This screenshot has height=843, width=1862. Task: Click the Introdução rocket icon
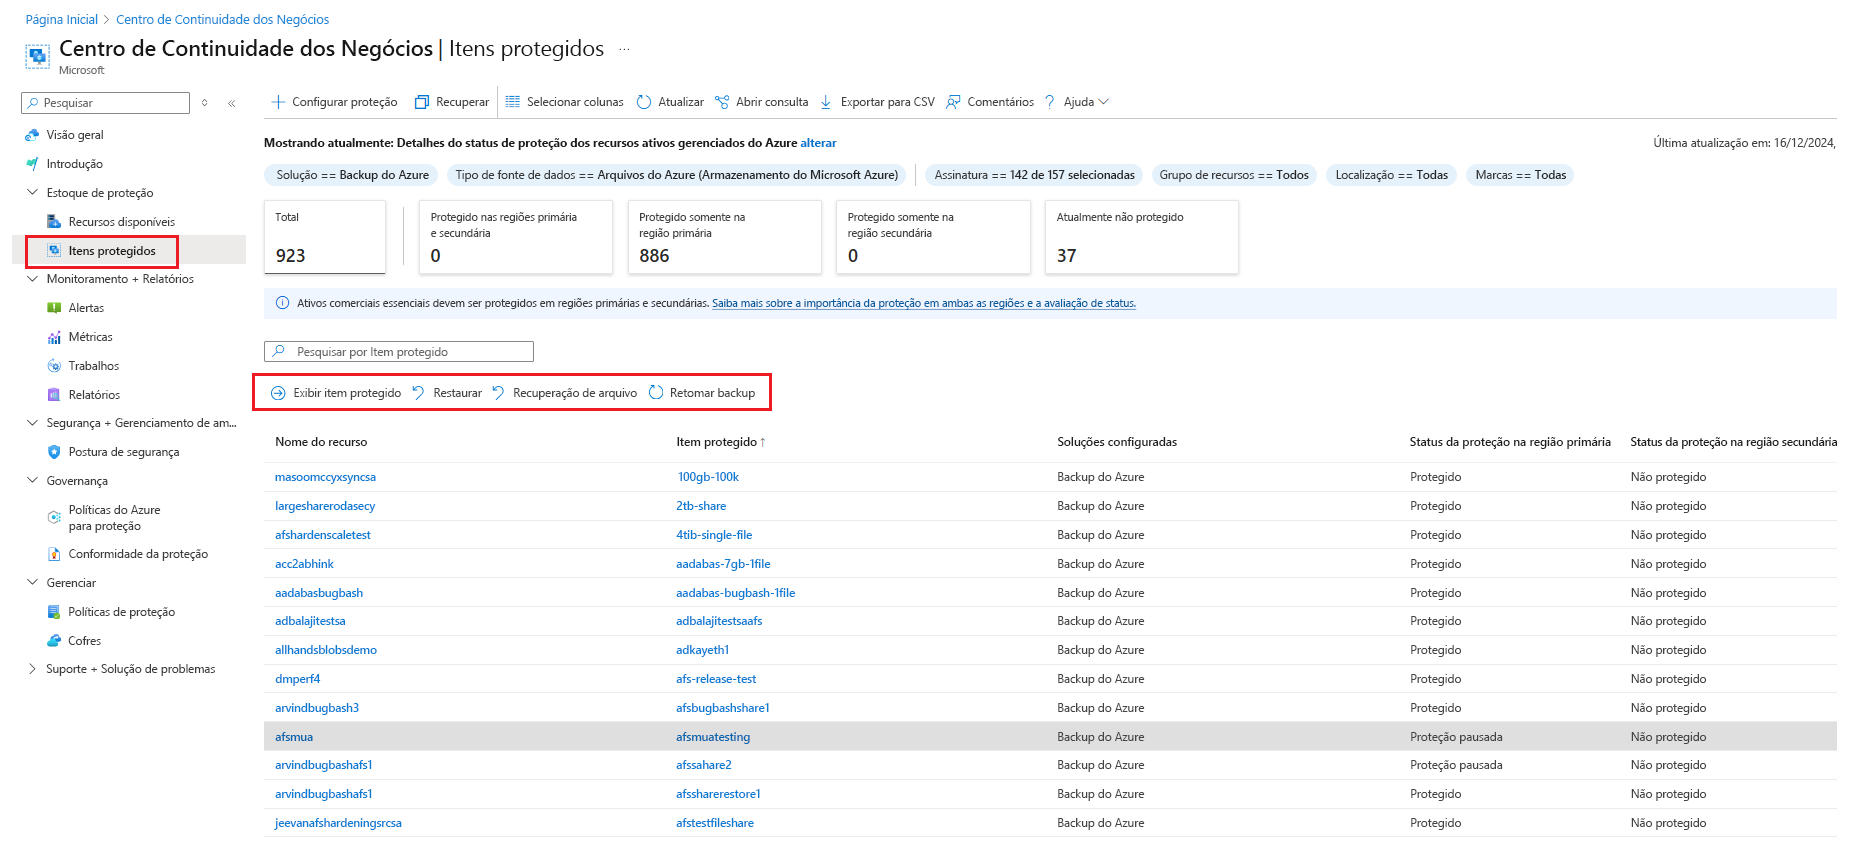[x=32, y=164]
